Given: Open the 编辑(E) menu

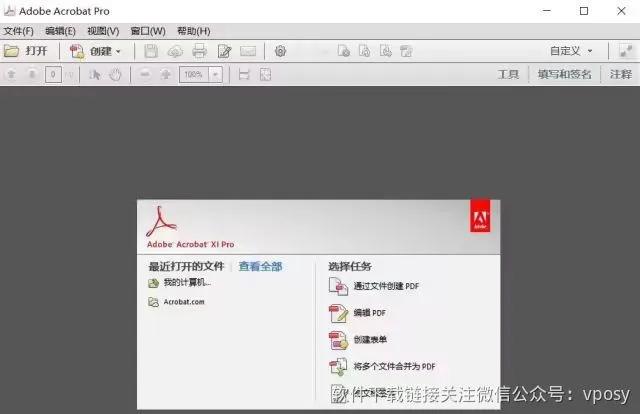Looking at the screenshot, I should 60,31.
